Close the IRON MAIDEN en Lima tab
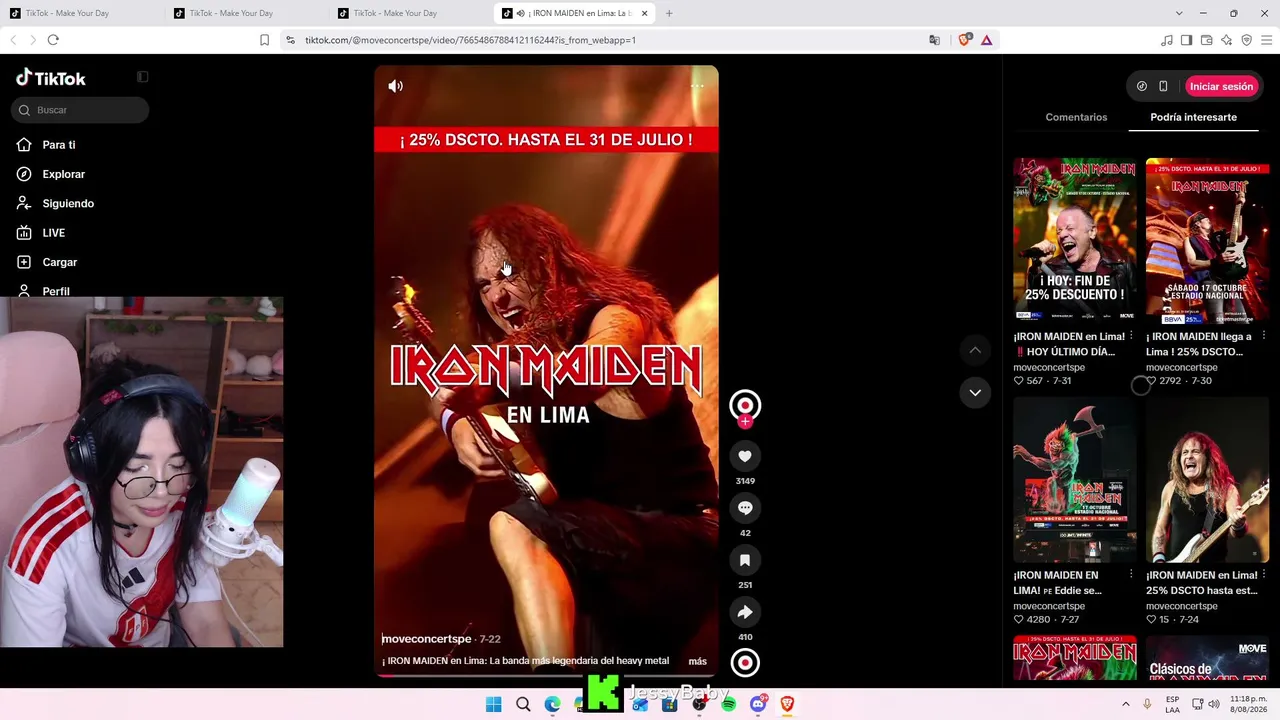 (x=644, y=13)
